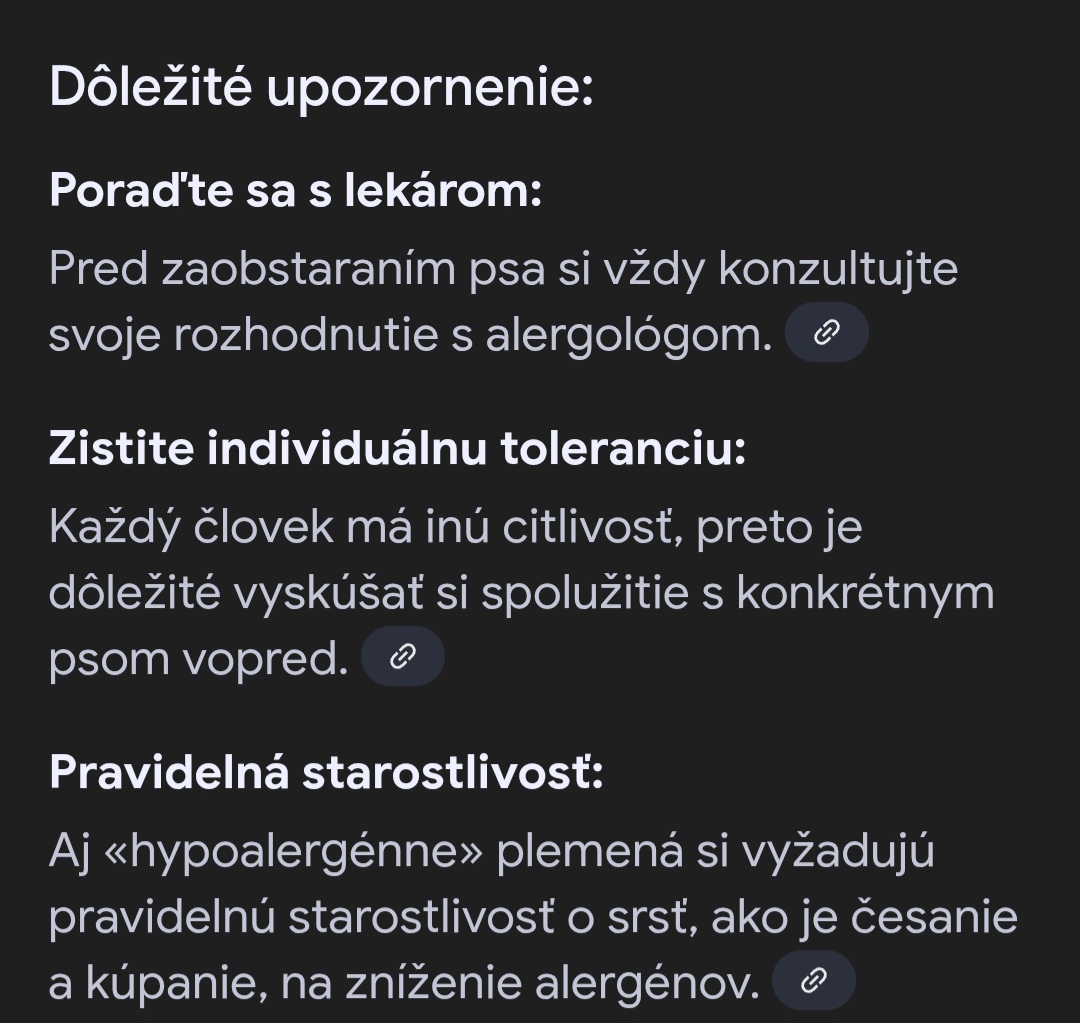
Task: Click the word 'konzultujte' in first paragraph
Action: pyautogui.click(x=838, y=270)
